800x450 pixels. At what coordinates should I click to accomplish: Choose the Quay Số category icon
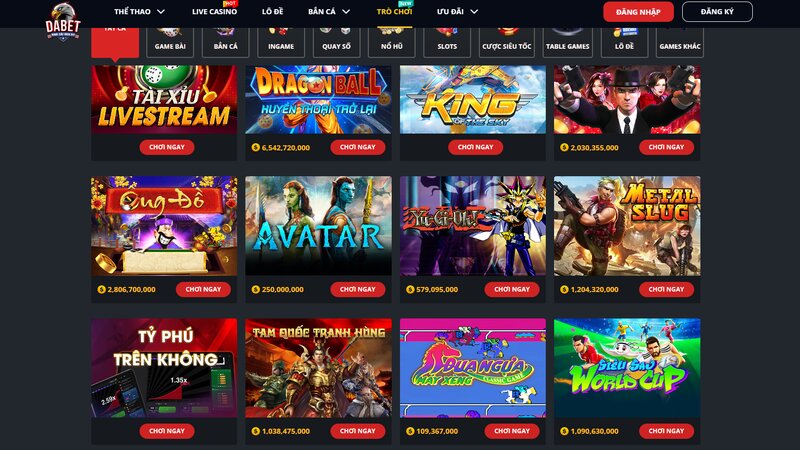336,42
